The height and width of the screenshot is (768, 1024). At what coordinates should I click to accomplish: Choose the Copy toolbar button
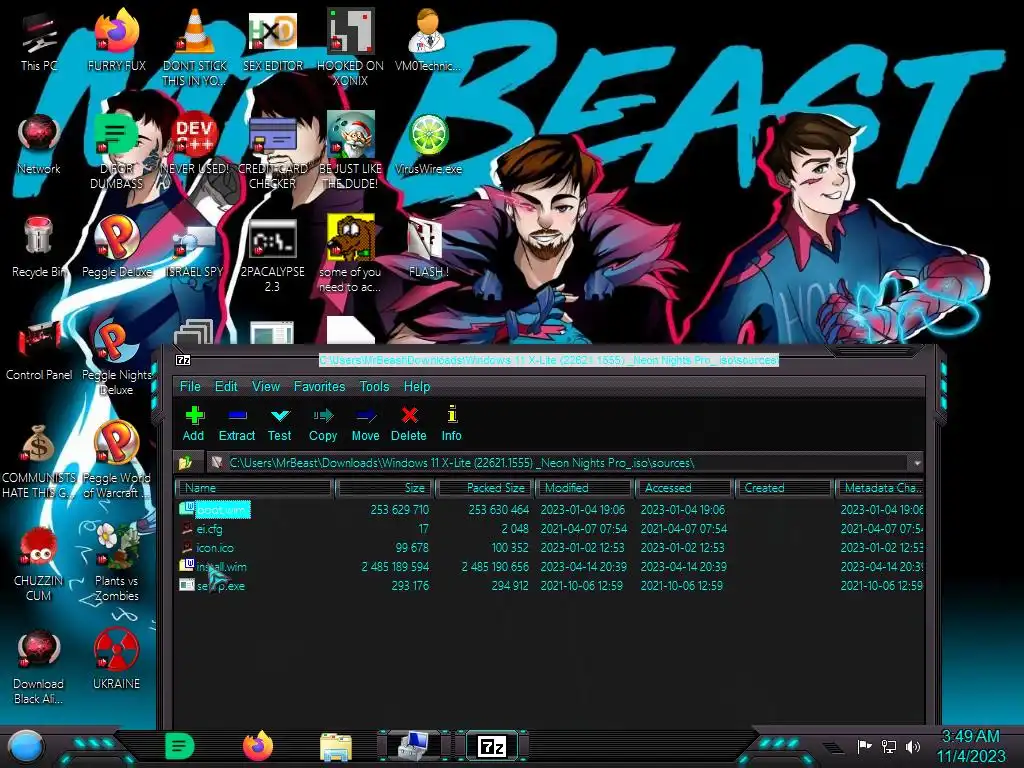point(323,423)
